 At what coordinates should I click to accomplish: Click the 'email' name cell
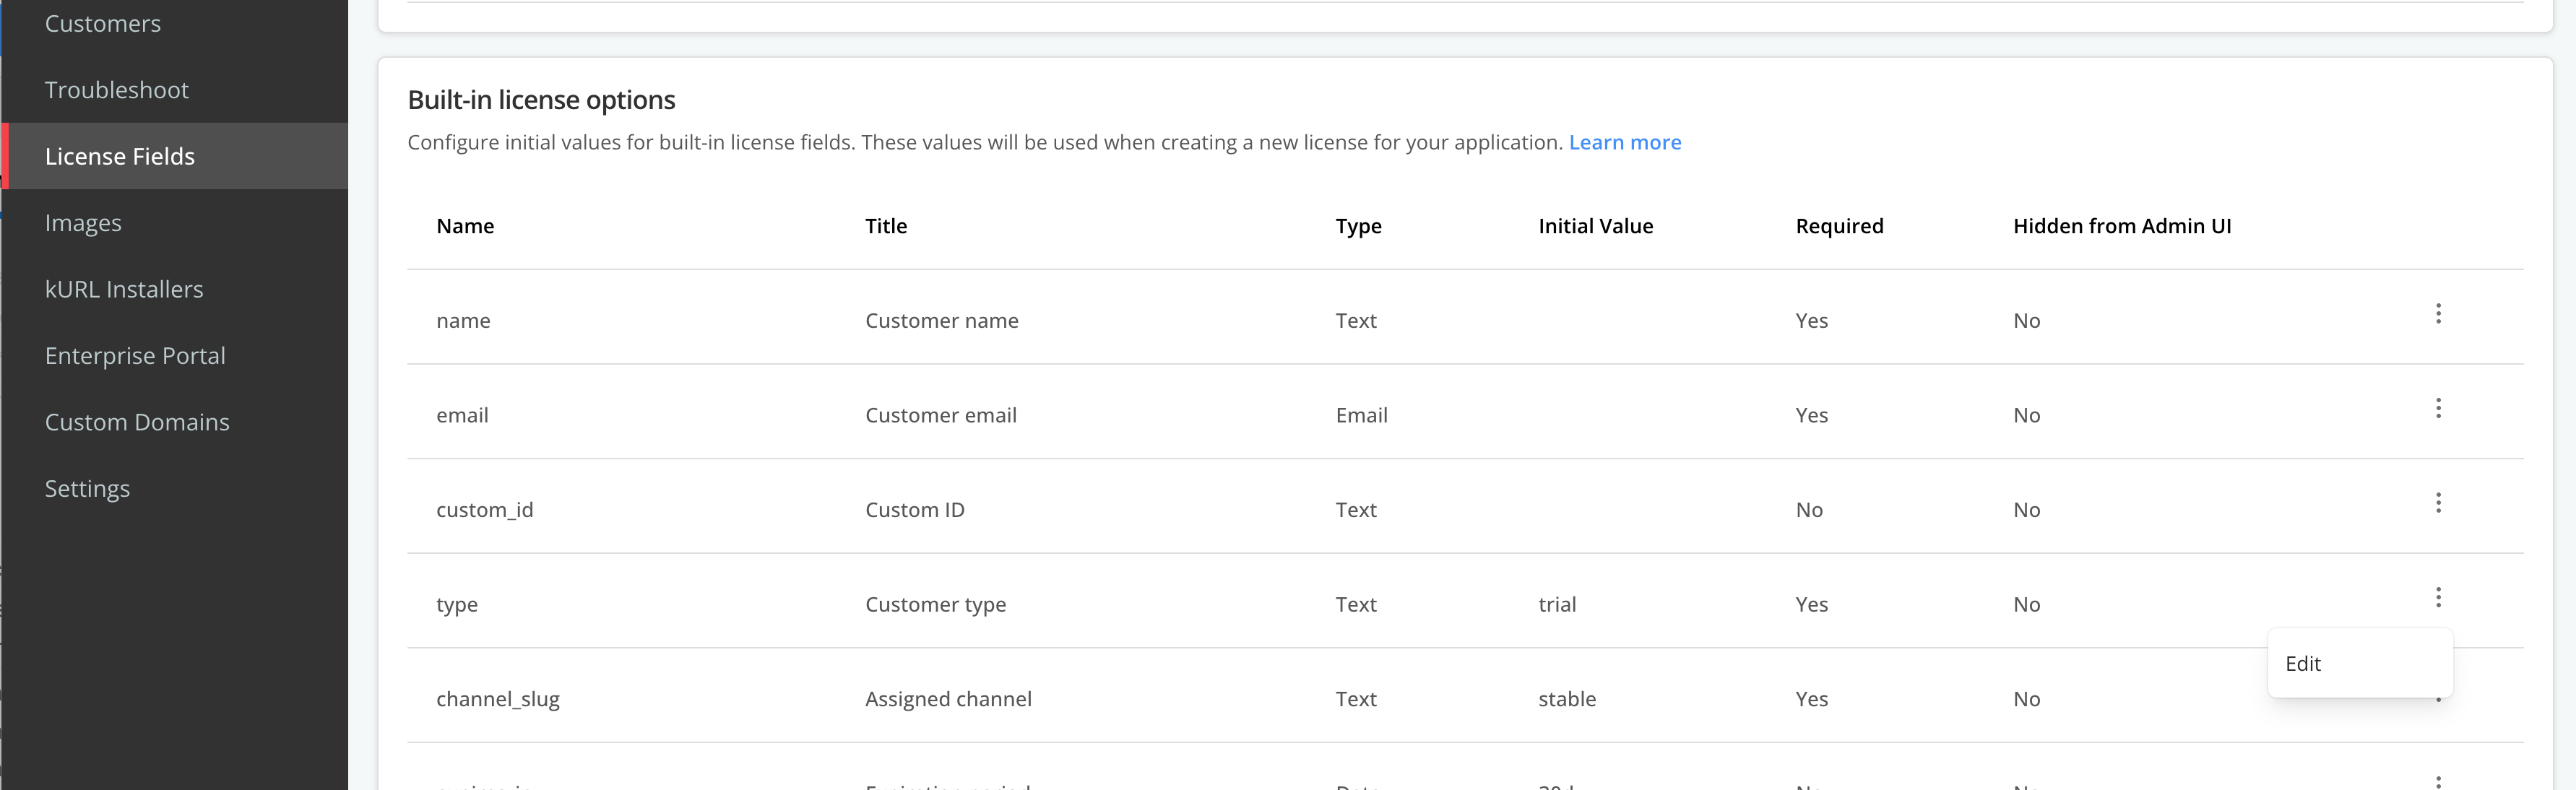462,415
